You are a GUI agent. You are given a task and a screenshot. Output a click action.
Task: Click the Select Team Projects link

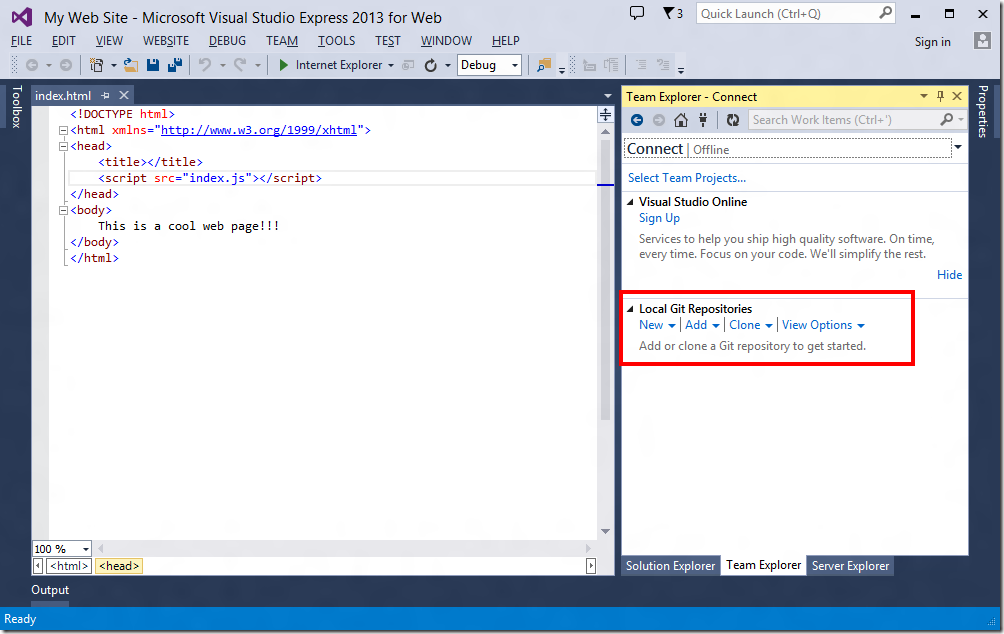pos(686,178)
